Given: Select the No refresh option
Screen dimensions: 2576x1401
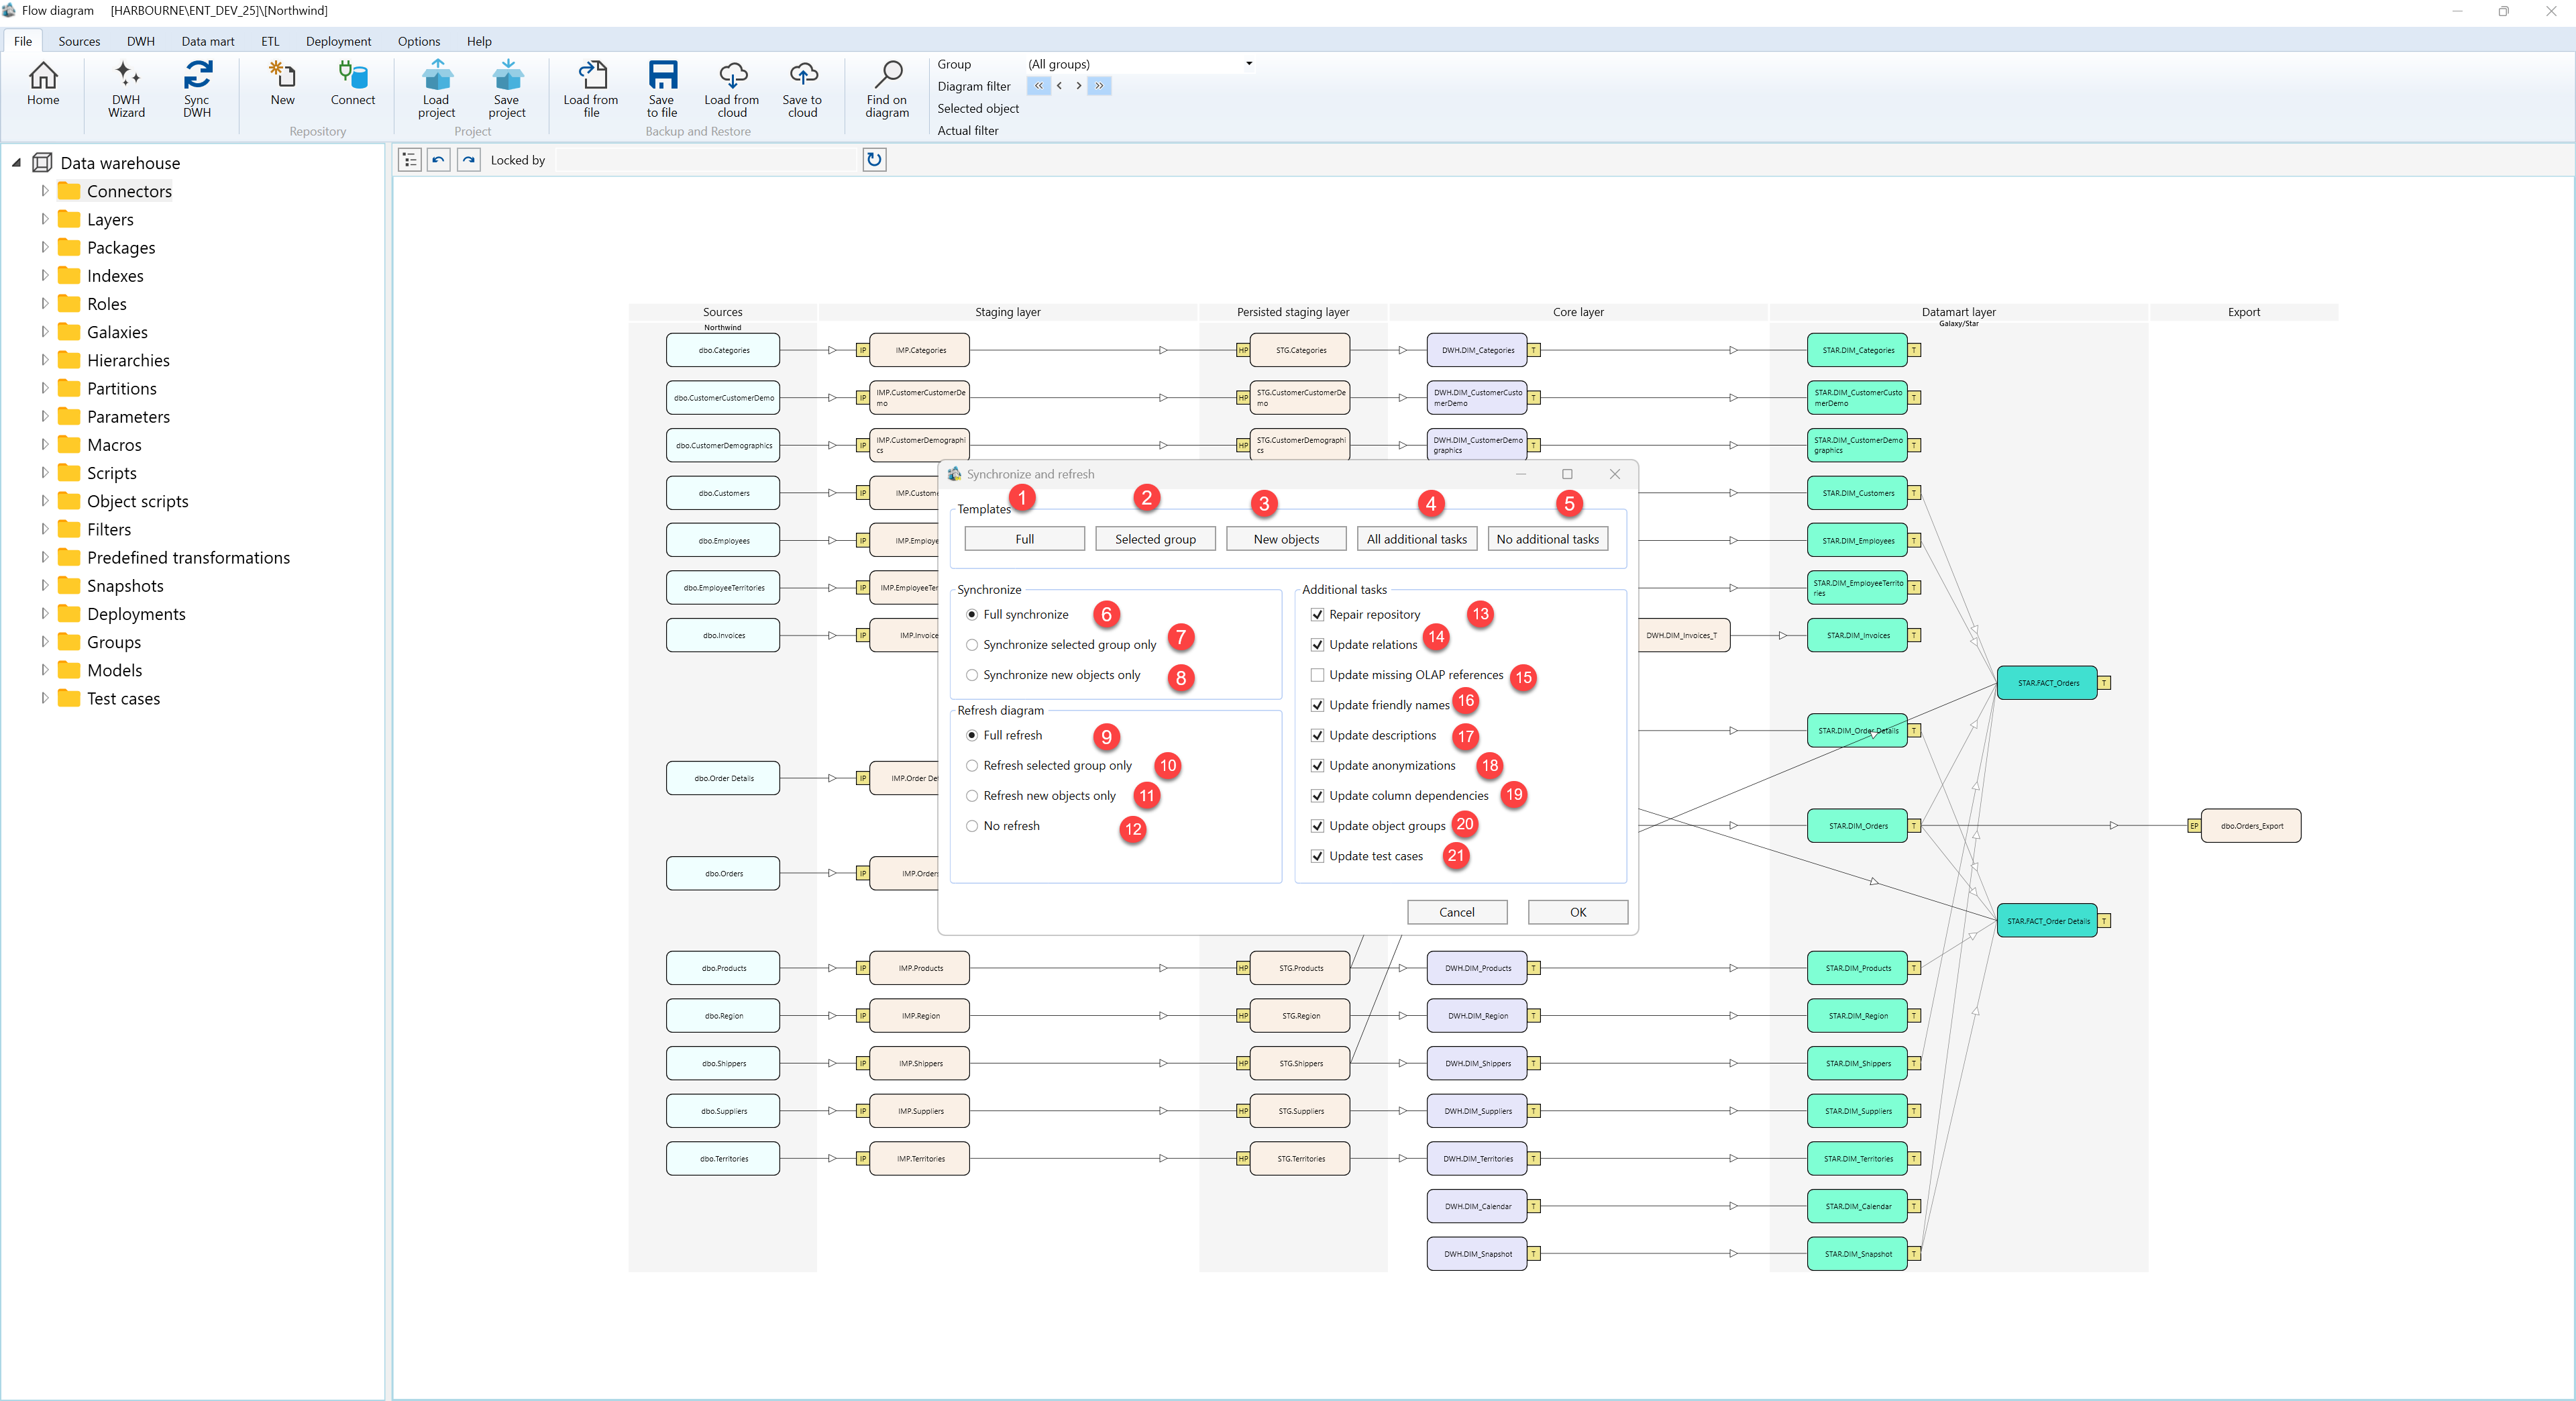Looking at the screenshot, I should pyautogui.click(x=972, y=826).
